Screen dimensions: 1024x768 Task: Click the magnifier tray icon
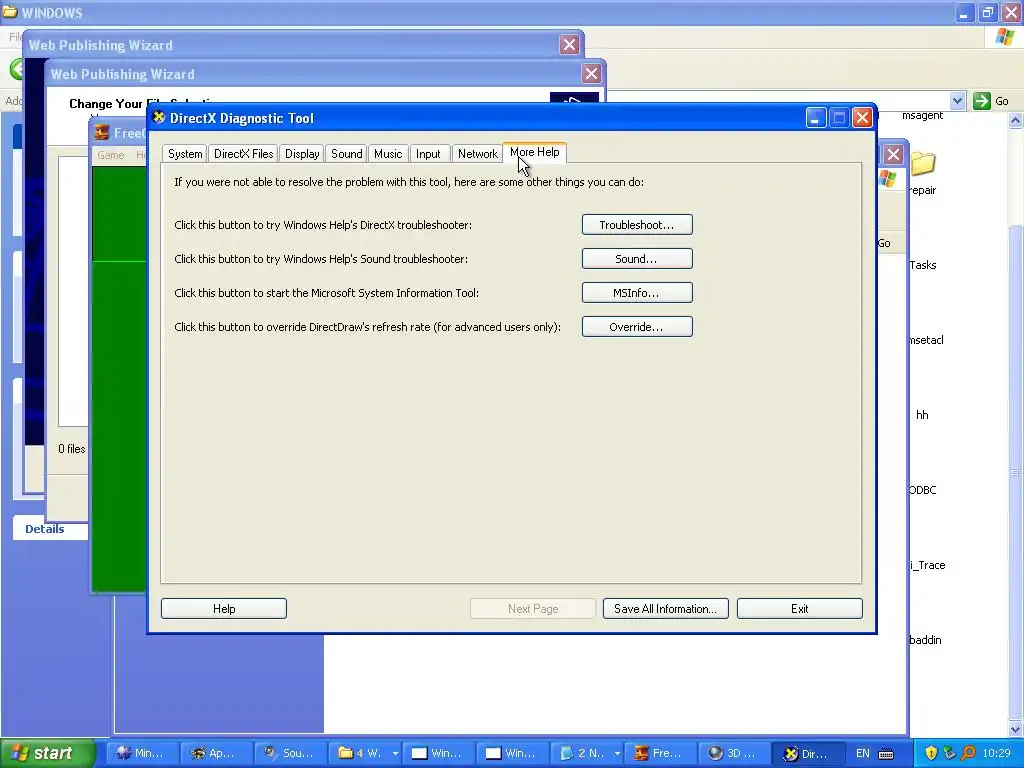[968, 753]
